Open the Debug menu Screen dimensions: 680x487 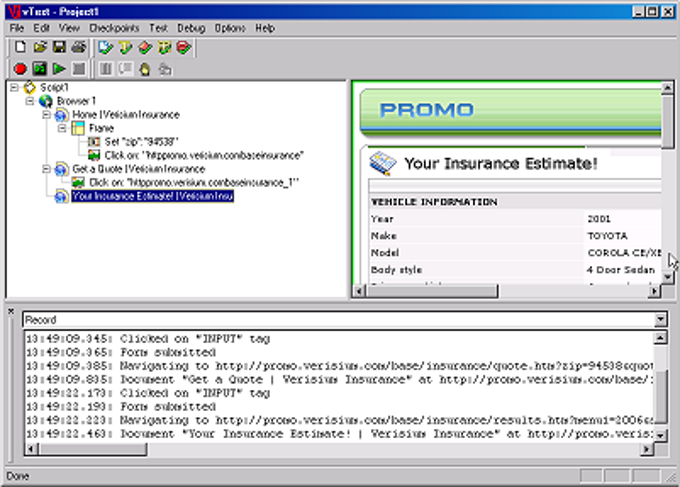pos(191,28)
